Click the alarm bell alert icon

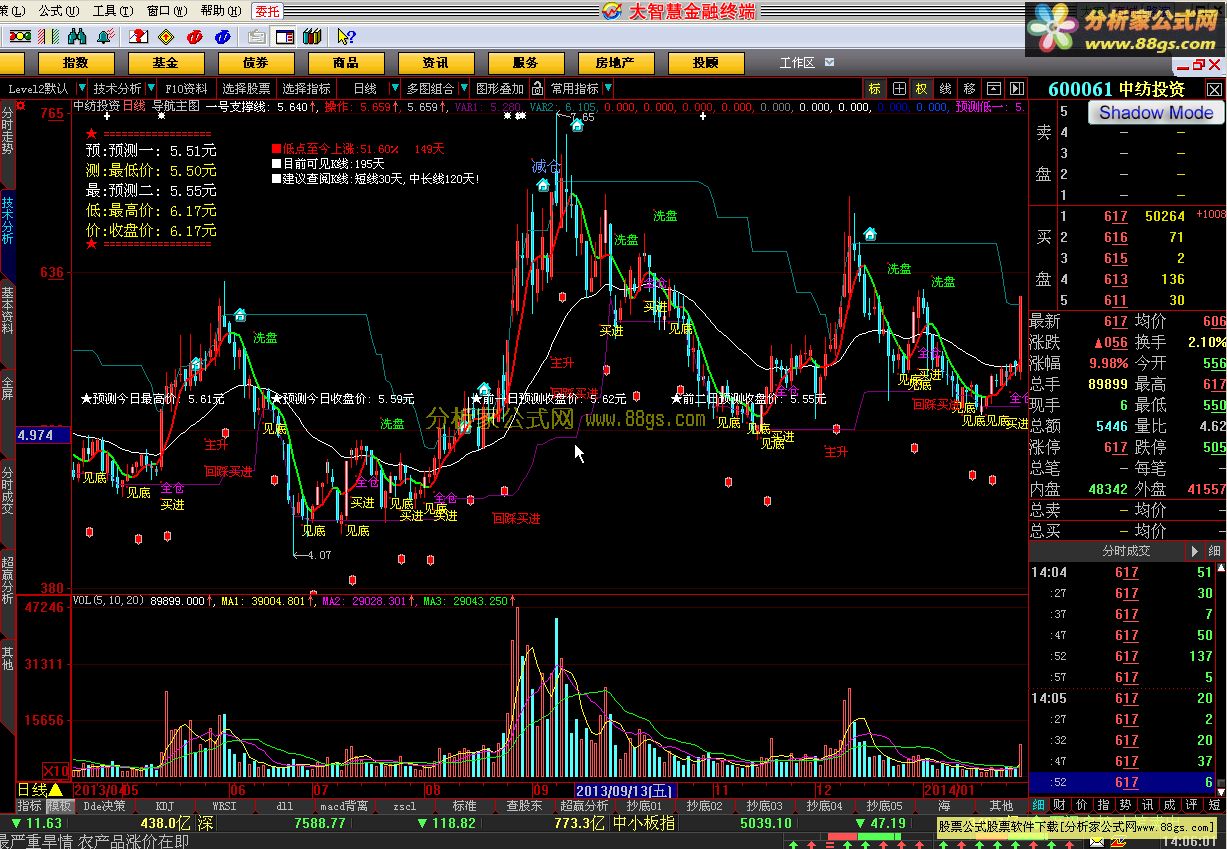[x=107, y=36]
